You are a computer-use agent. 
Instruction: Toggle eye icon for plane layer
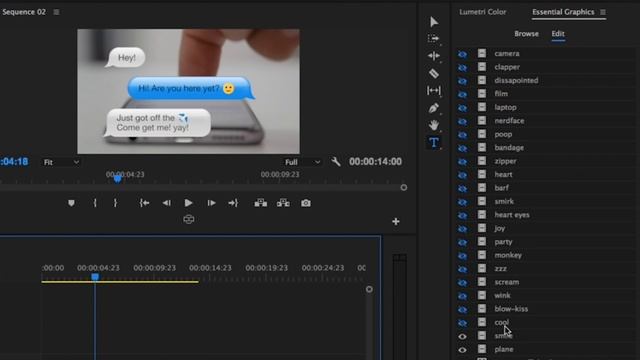click(462, 350)
